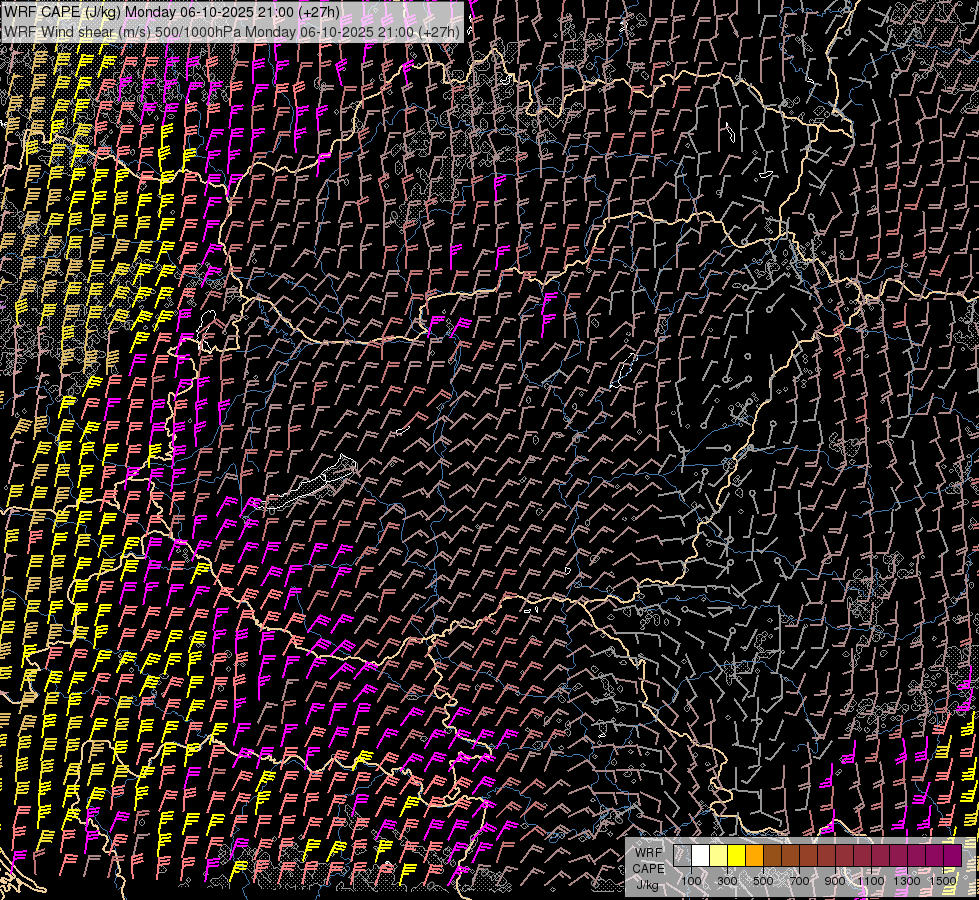Select the 500 value under the color bar
979x900 pixels.
(x=763, y=880)
